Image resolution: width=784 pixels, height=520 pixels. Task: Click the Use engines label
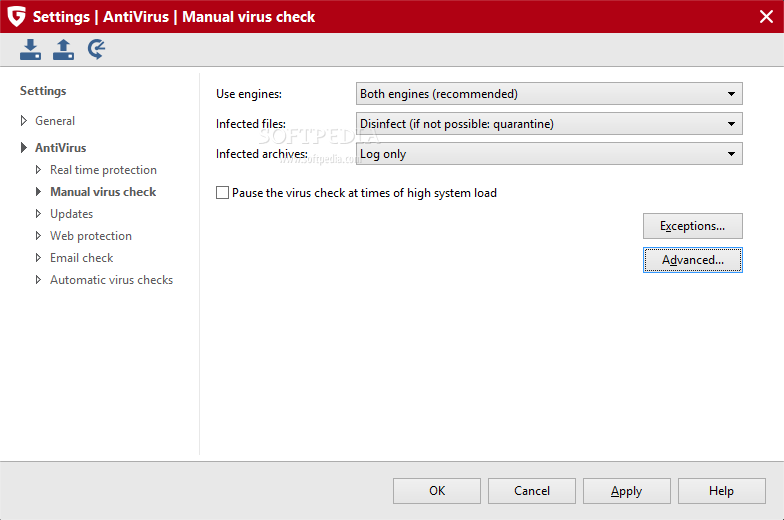[249, 94]
